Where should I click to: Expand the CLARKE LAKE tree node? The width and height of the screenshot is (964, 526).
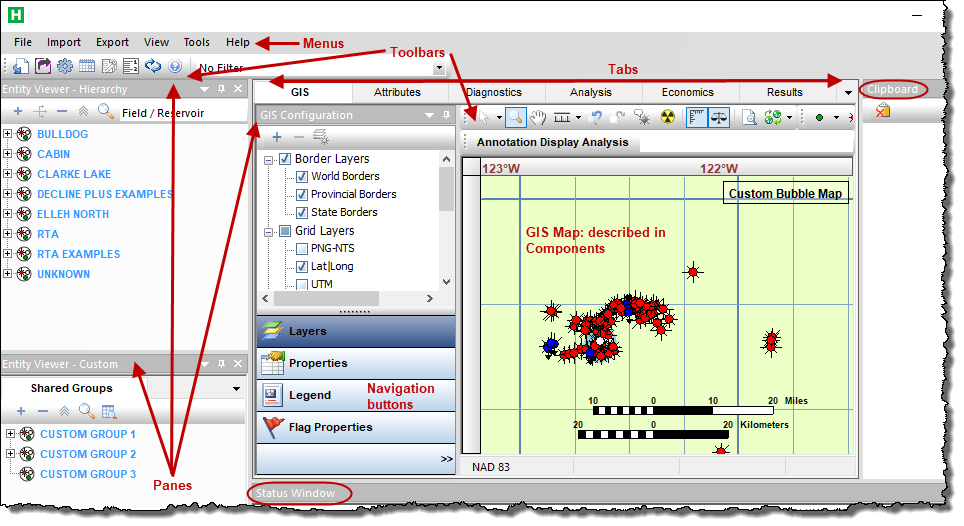pyautogui.click(x=7, y=173)
